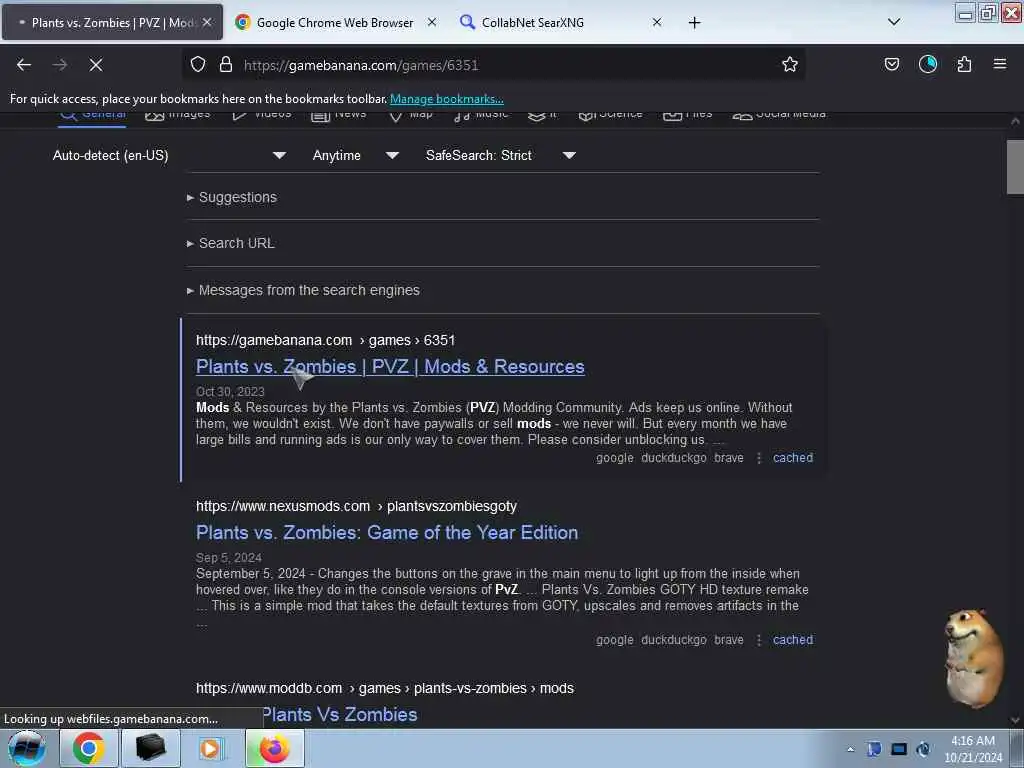View site security via the padlock icon

(226, 65)
